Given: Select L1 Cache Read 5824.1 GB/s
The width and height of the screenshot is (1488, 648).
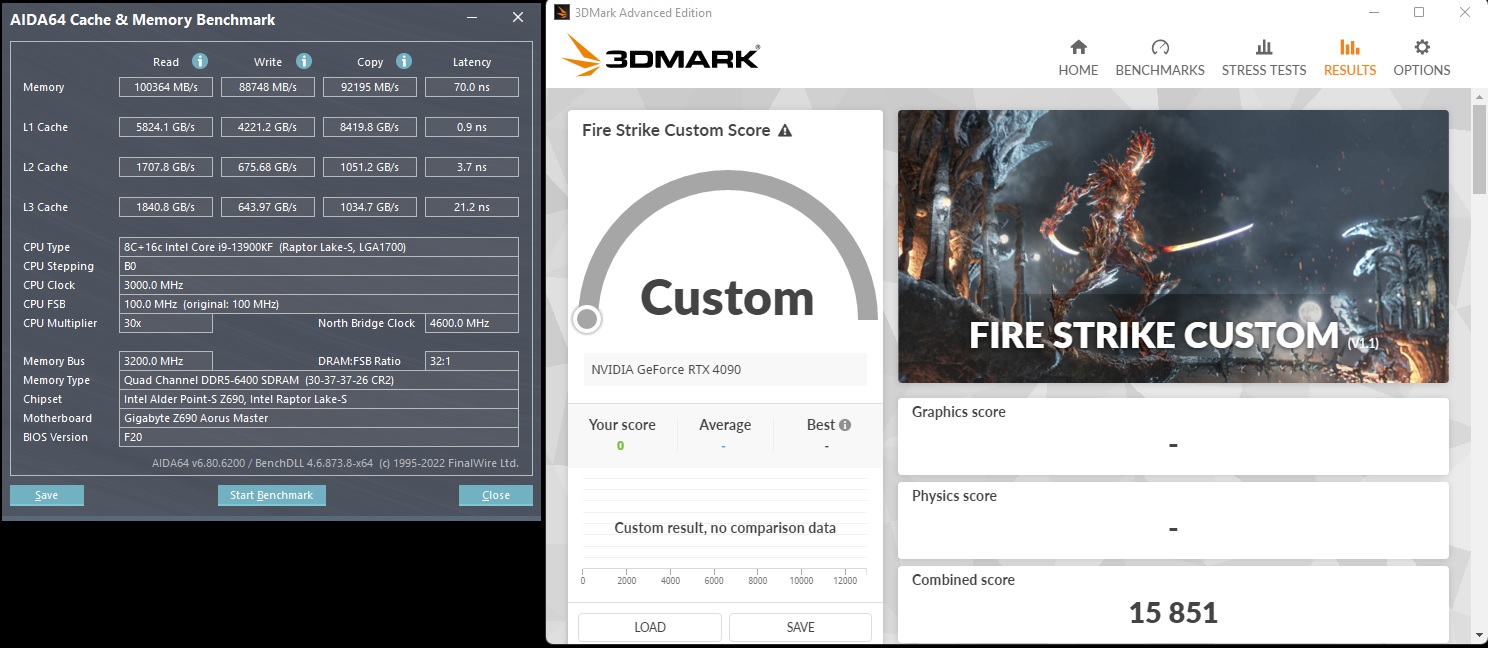Looking at the screenshot, I should (166, 127).
